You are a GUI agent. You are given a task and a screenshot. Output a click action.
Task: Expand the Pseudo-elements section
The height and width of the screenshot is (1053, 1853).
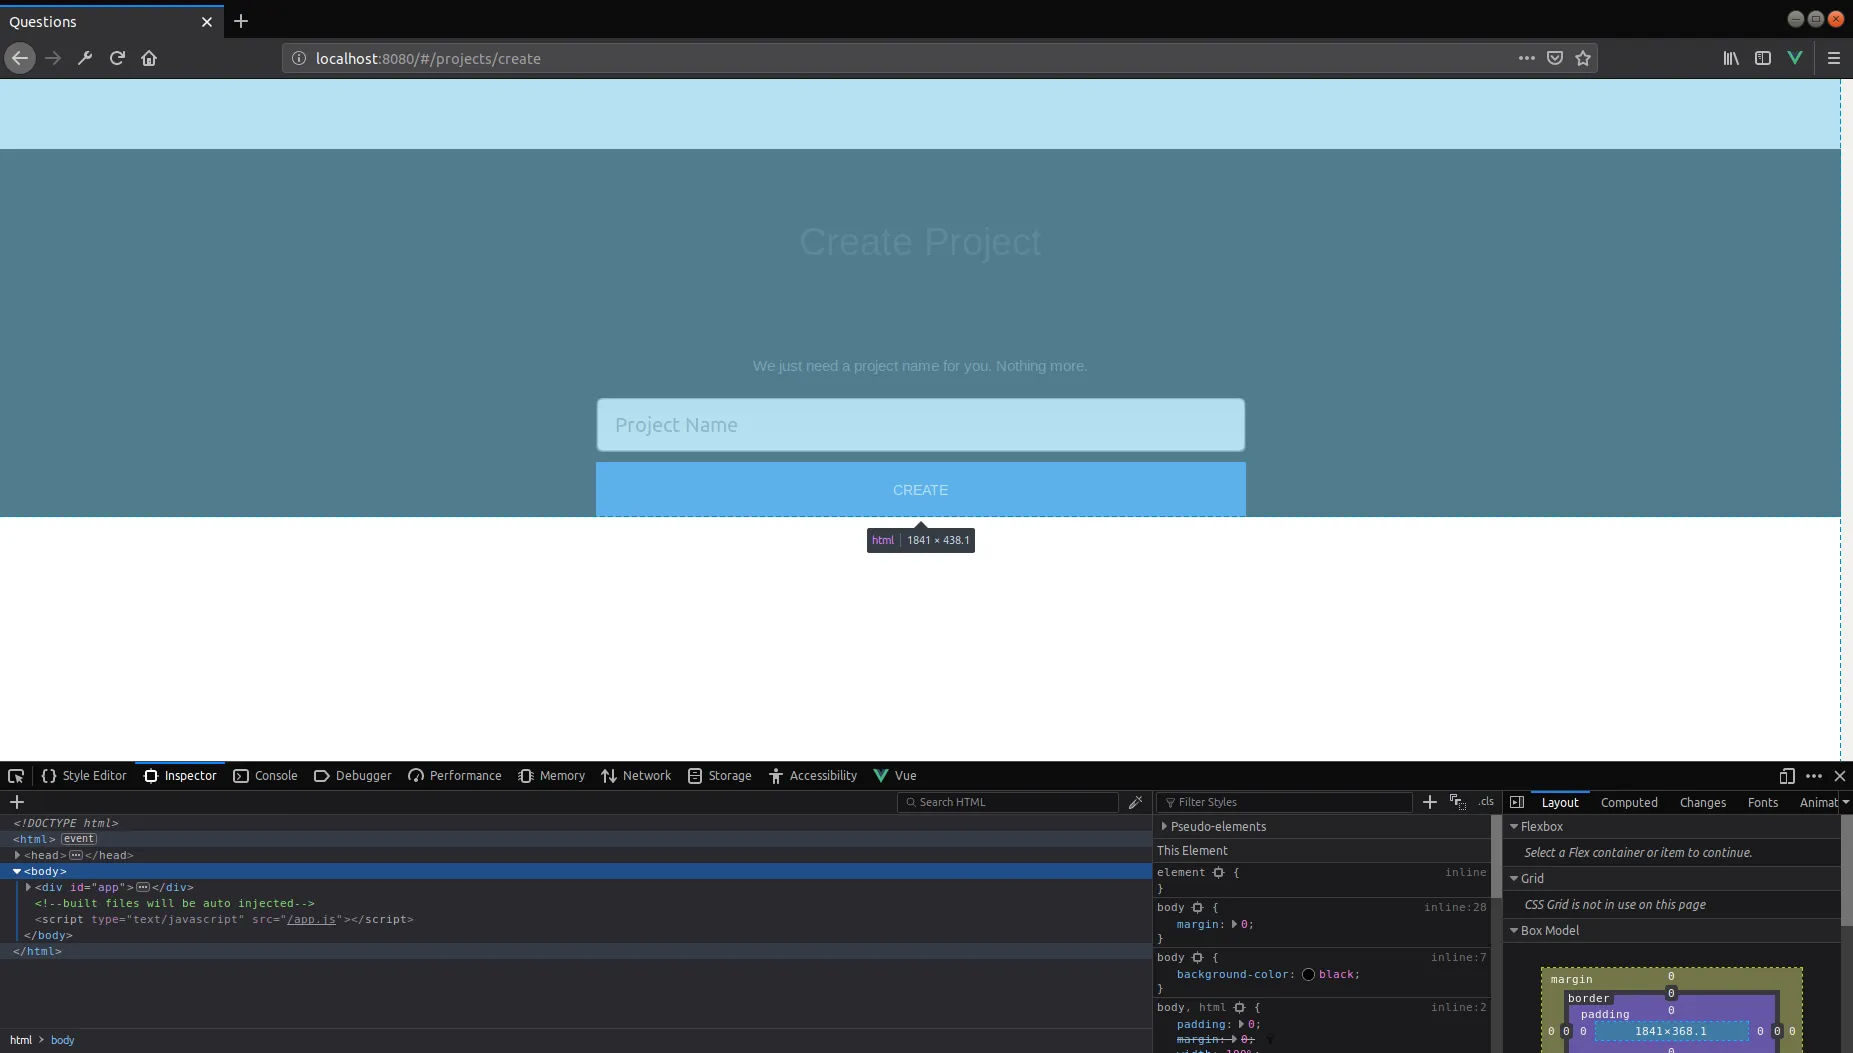click(x=1164, y=826)
